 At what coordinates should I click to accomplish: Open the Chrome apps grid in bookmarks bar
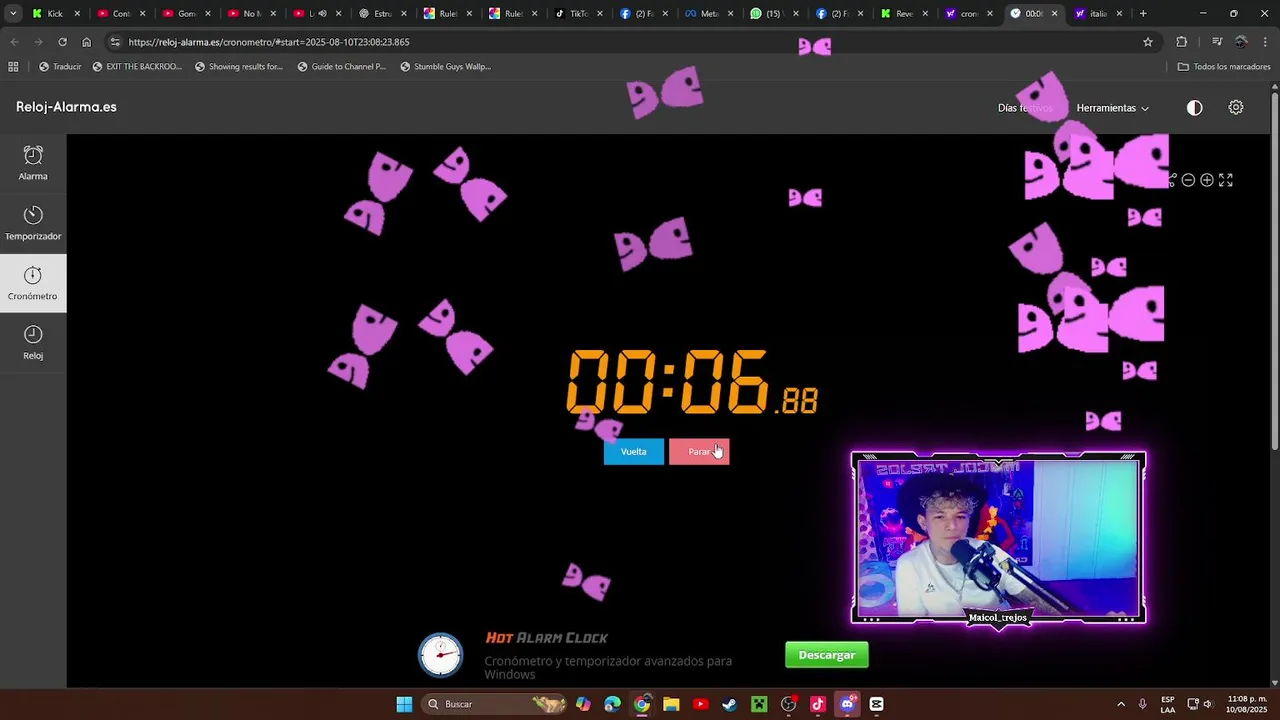13,67
